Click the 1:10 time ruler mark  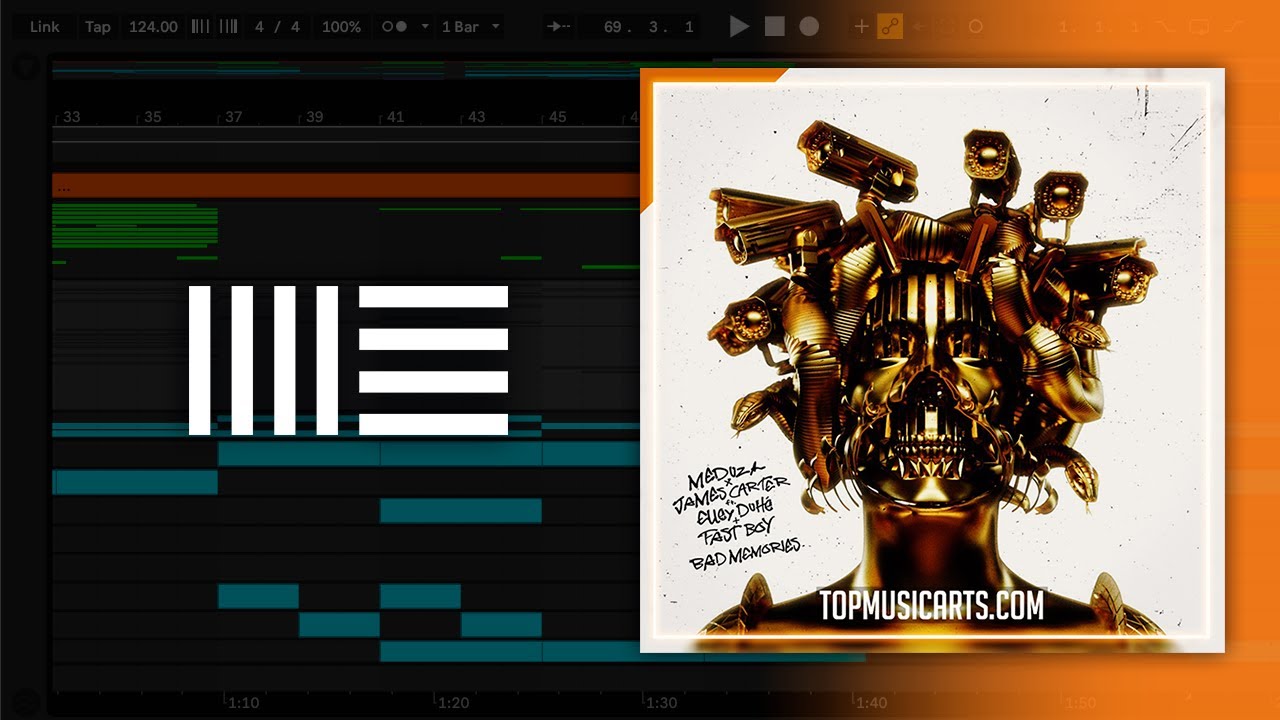243,703
